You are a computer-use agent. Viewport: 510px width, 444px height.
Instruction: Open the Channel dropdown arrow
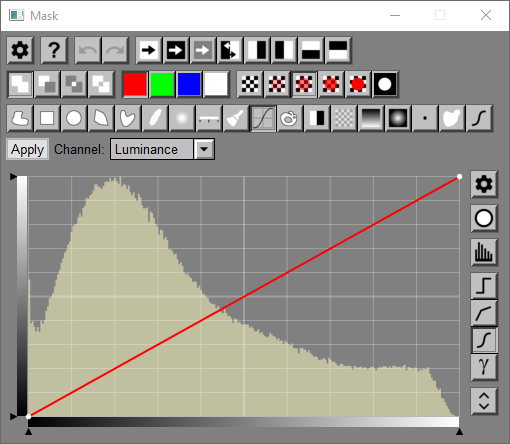pyautogui.click(x=204, y=149)
